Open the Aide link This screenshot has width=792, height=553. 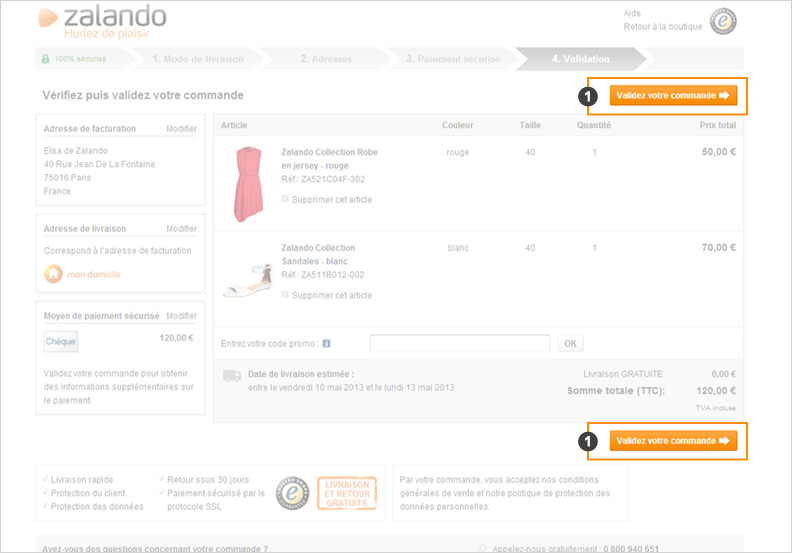[632, 13]
